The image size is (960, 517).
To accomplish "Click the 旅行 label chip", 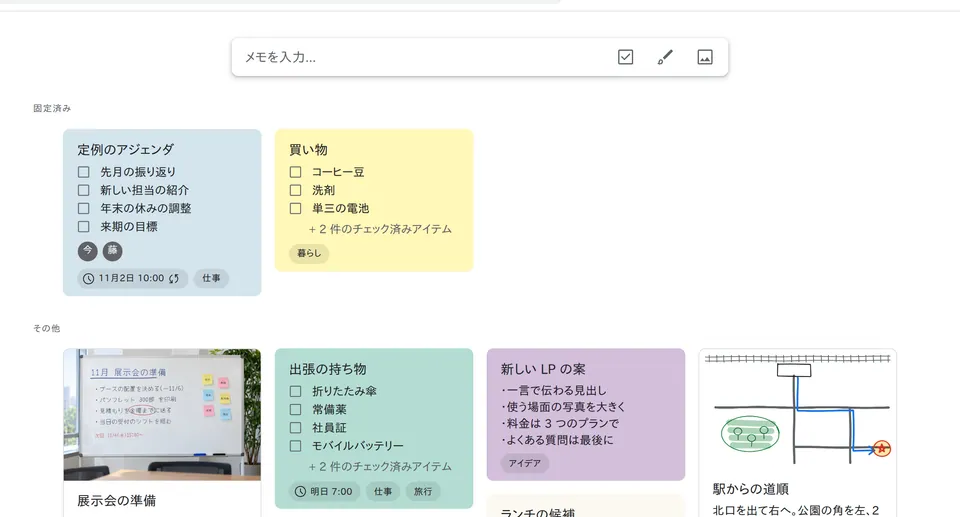I will pyautogui.click(x=422, y=491).
